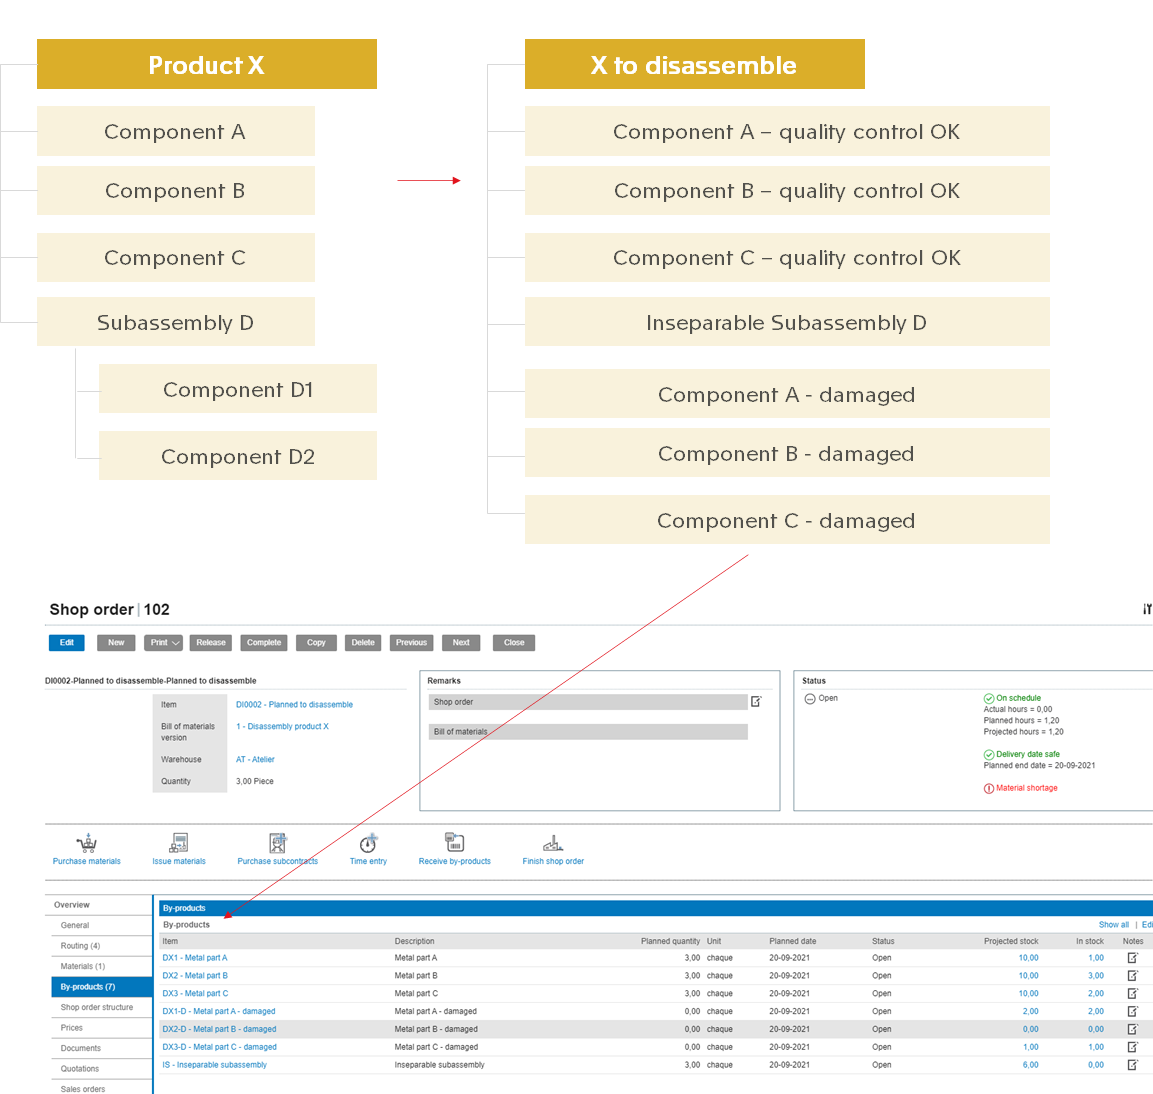This screenshot has height=1094, width=1153.
Task: Open notes icon for DX1 Metal part A
Action: point(1132,958)
